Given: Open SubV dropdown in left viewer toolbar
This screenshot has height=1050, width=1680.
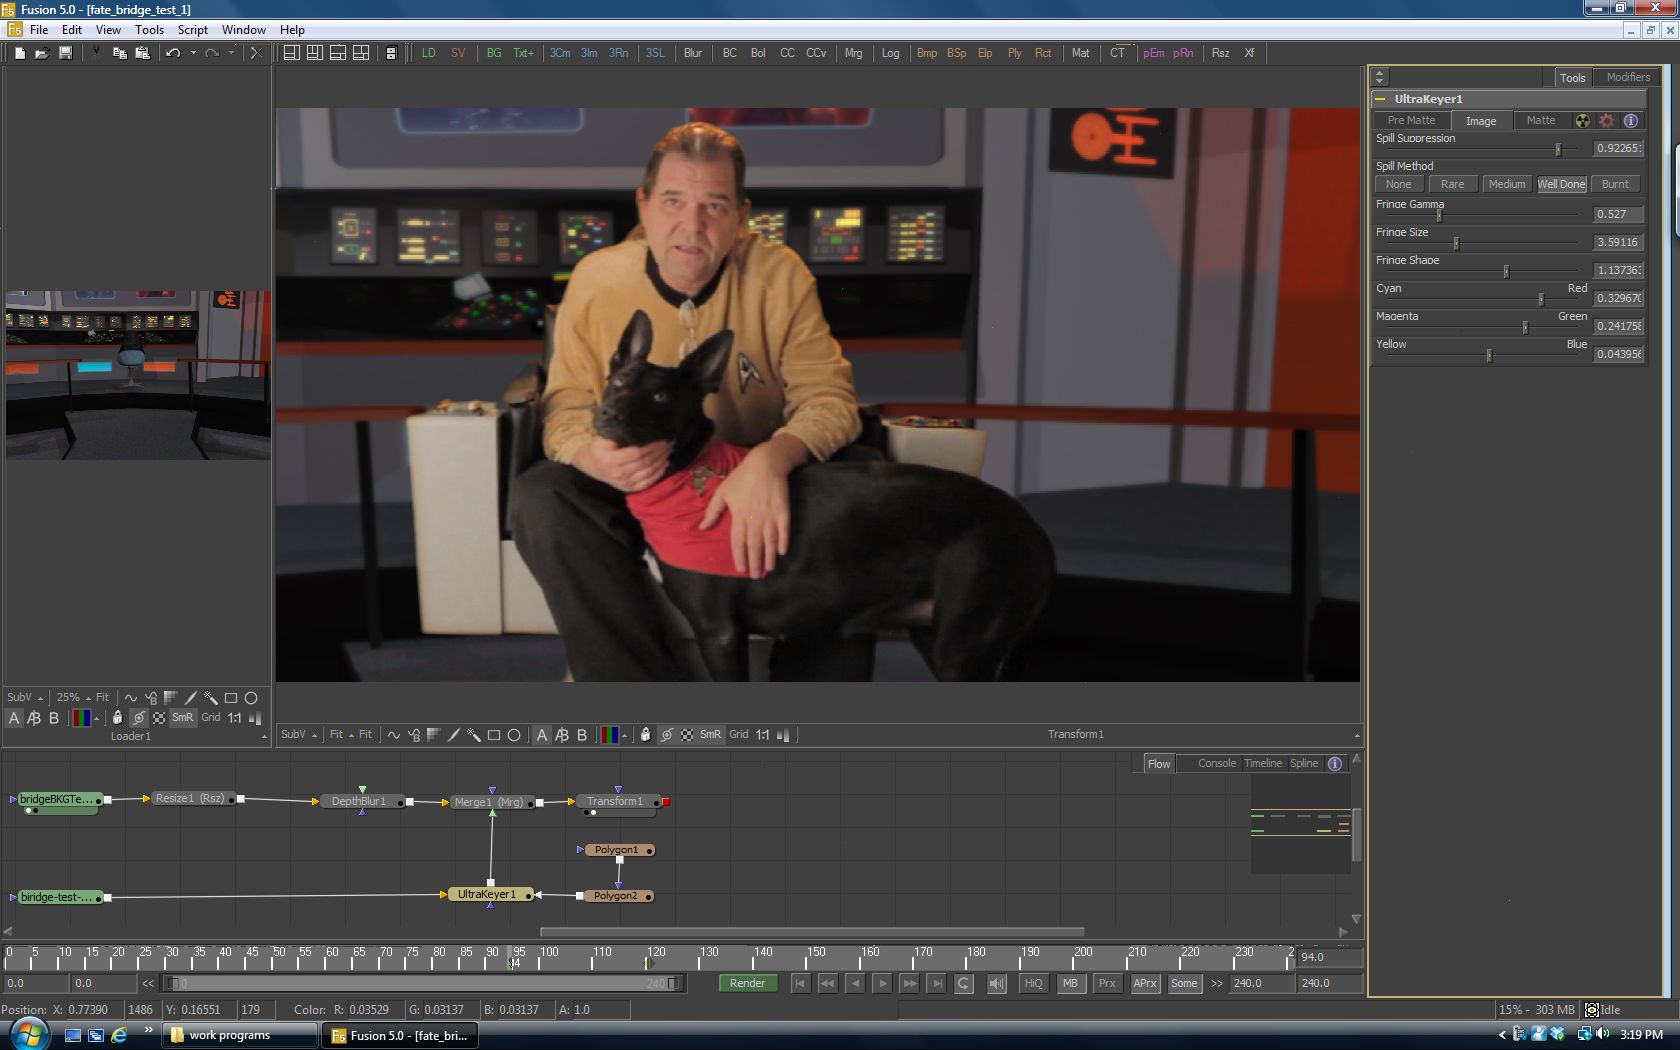Looking at the screenshot, I should coord(25,698).
